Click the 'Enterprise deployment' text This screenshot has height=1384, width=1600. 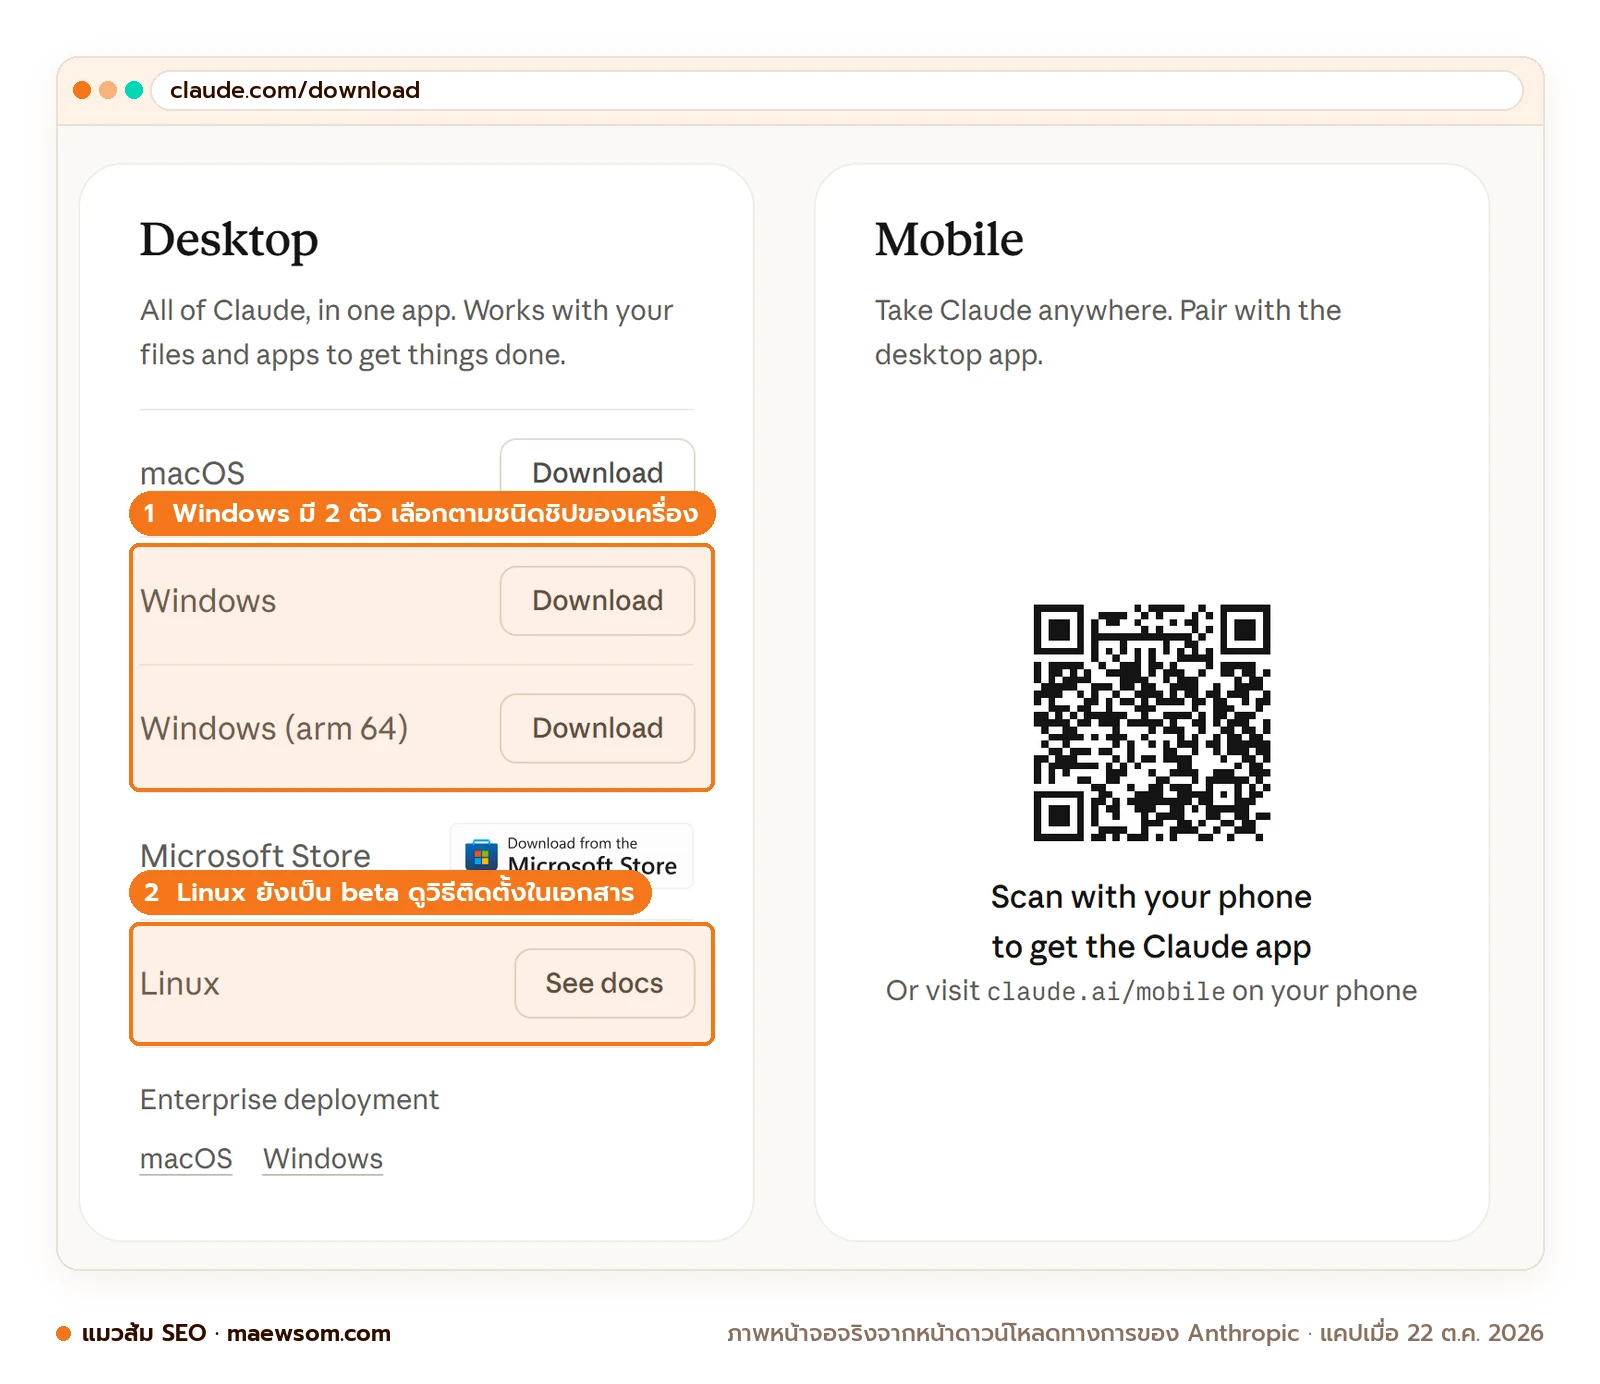click(x=289, y=1100)
